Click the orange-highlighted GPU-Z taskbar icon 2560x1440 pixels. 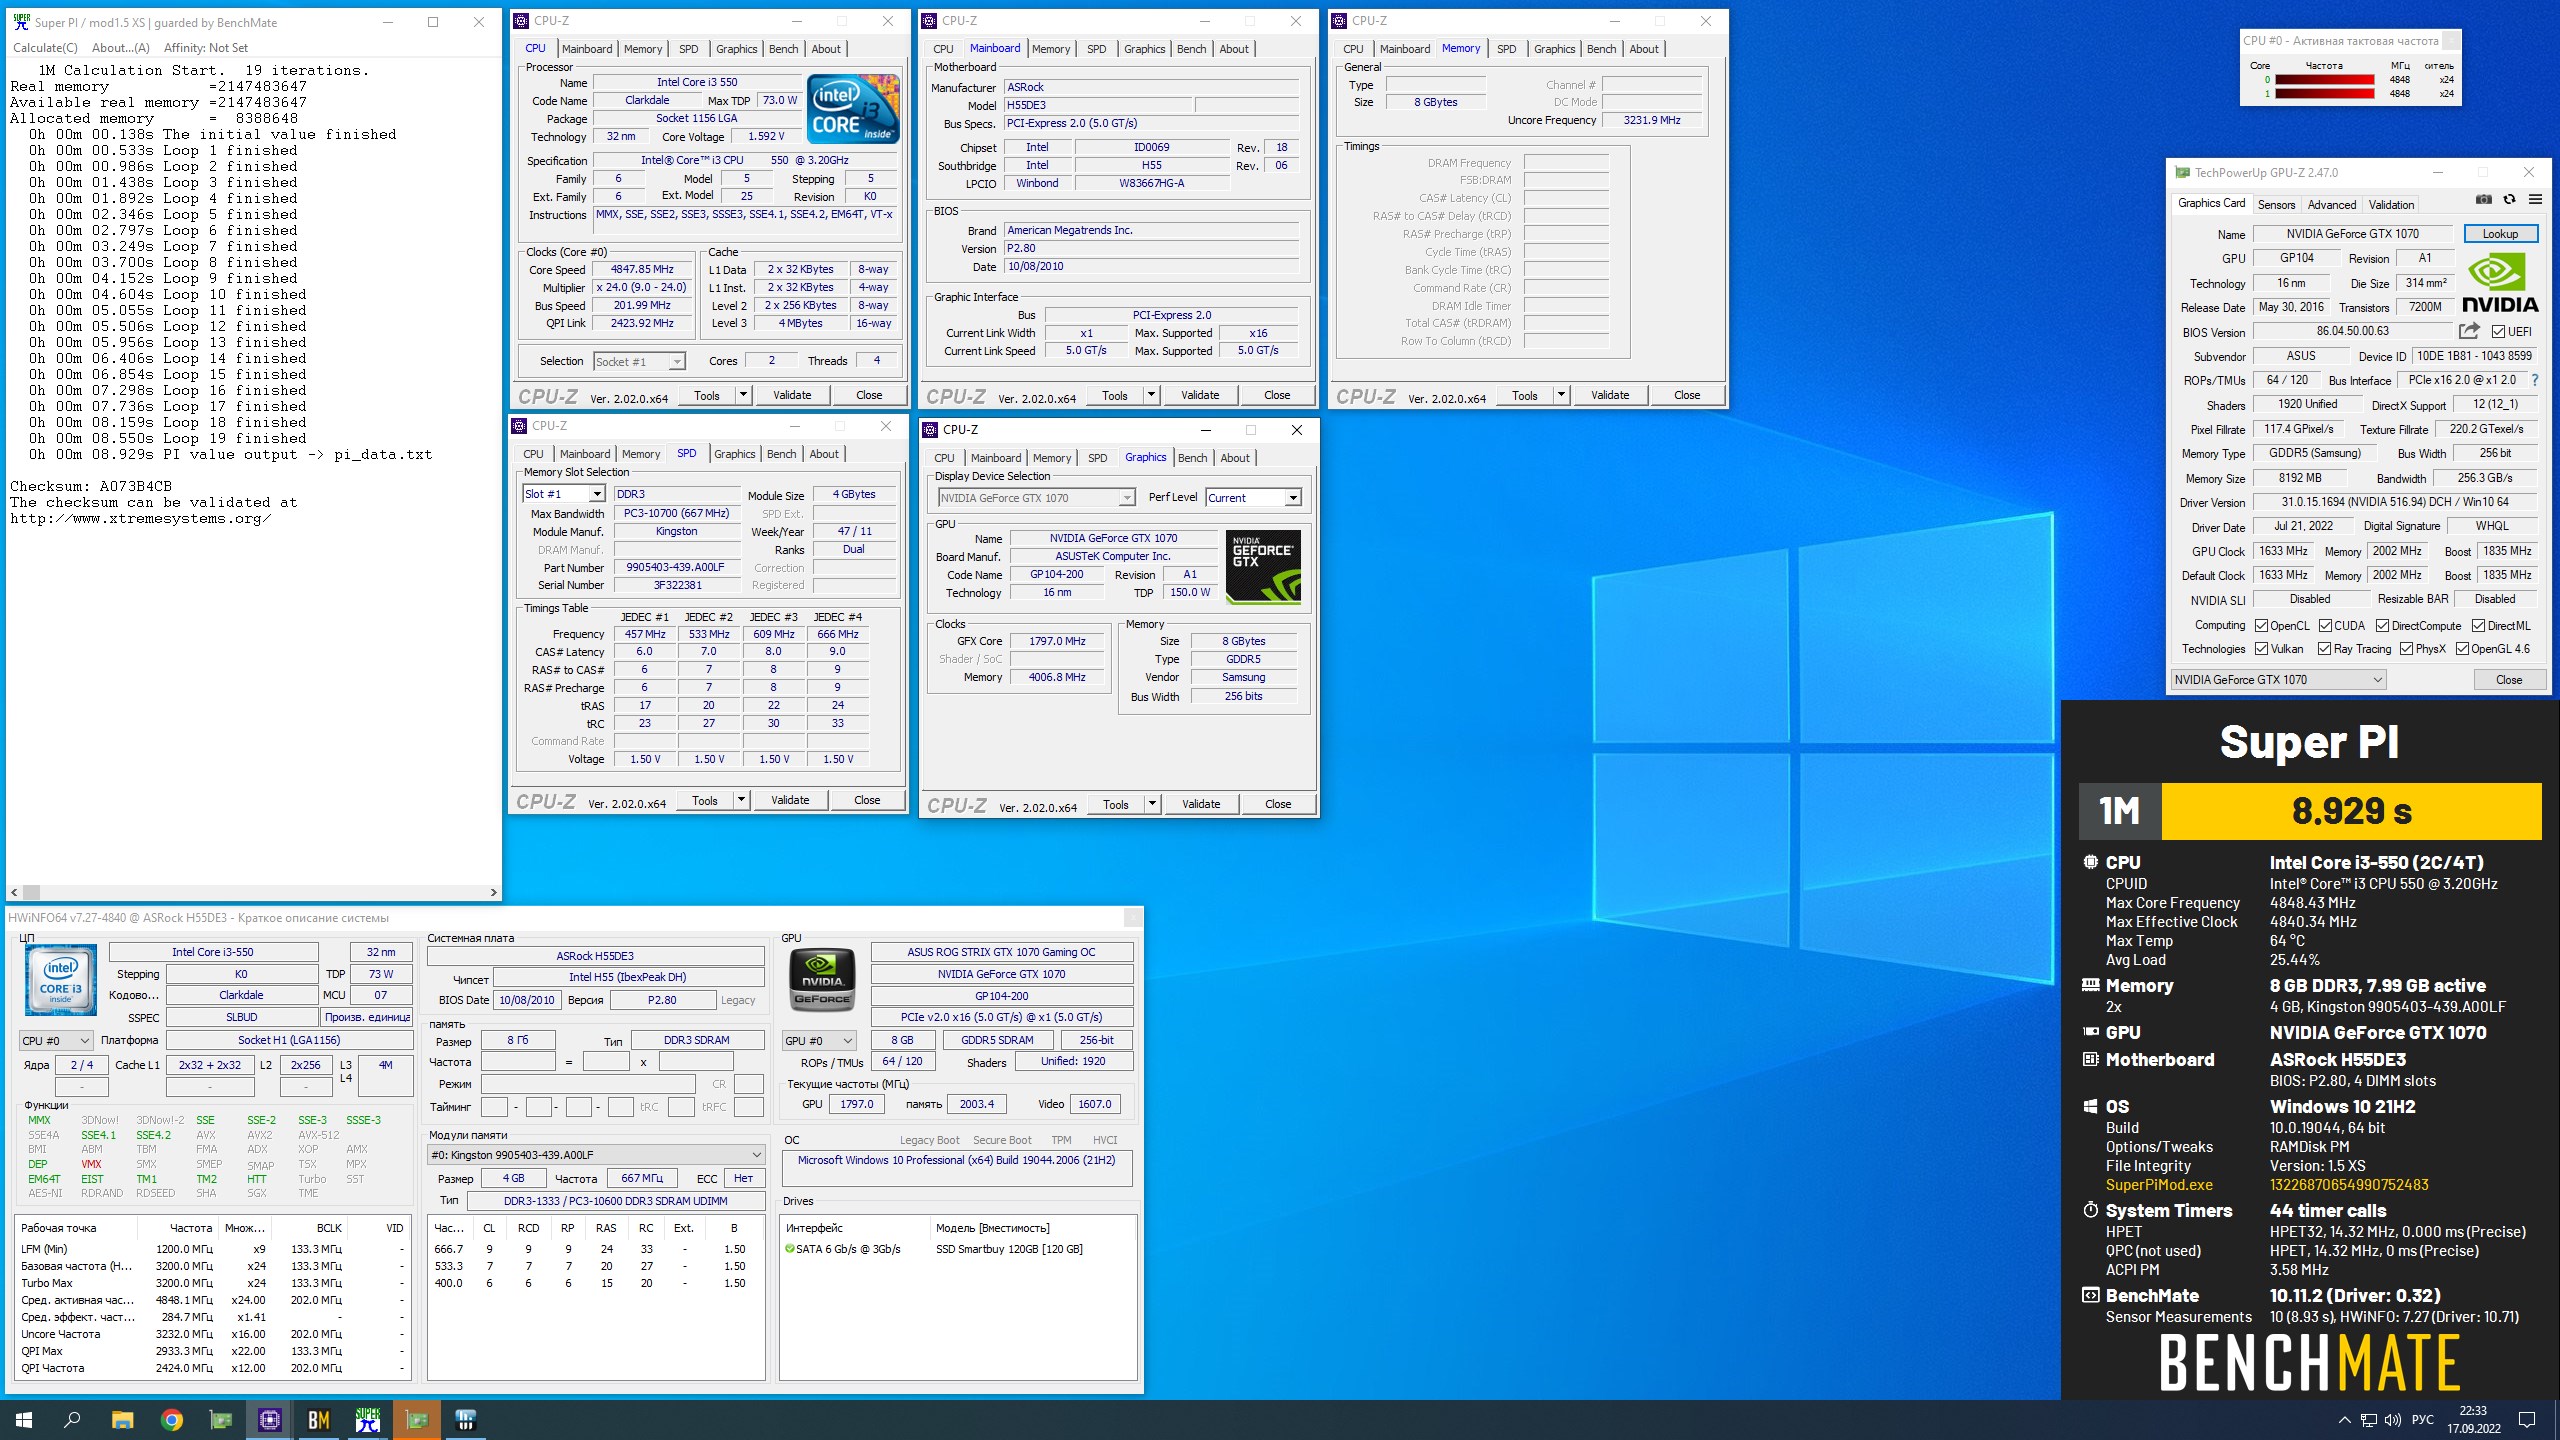[417, 1419]
